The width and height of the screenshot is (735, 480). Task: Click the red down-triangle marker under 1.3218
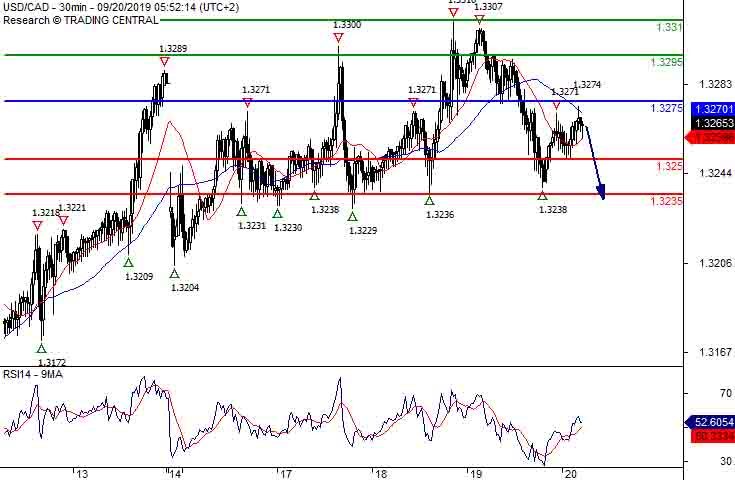[x=38, y=226]
